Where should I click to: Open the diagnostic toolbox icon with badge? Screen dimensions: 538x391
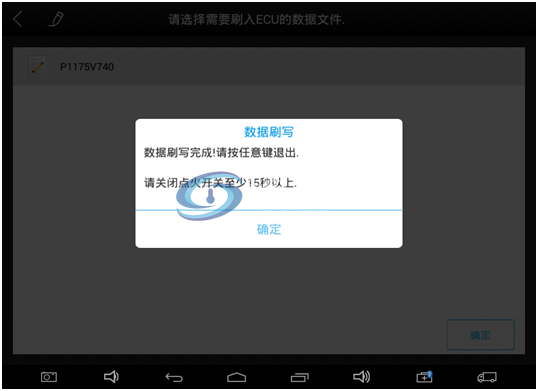tap(424, 377)
